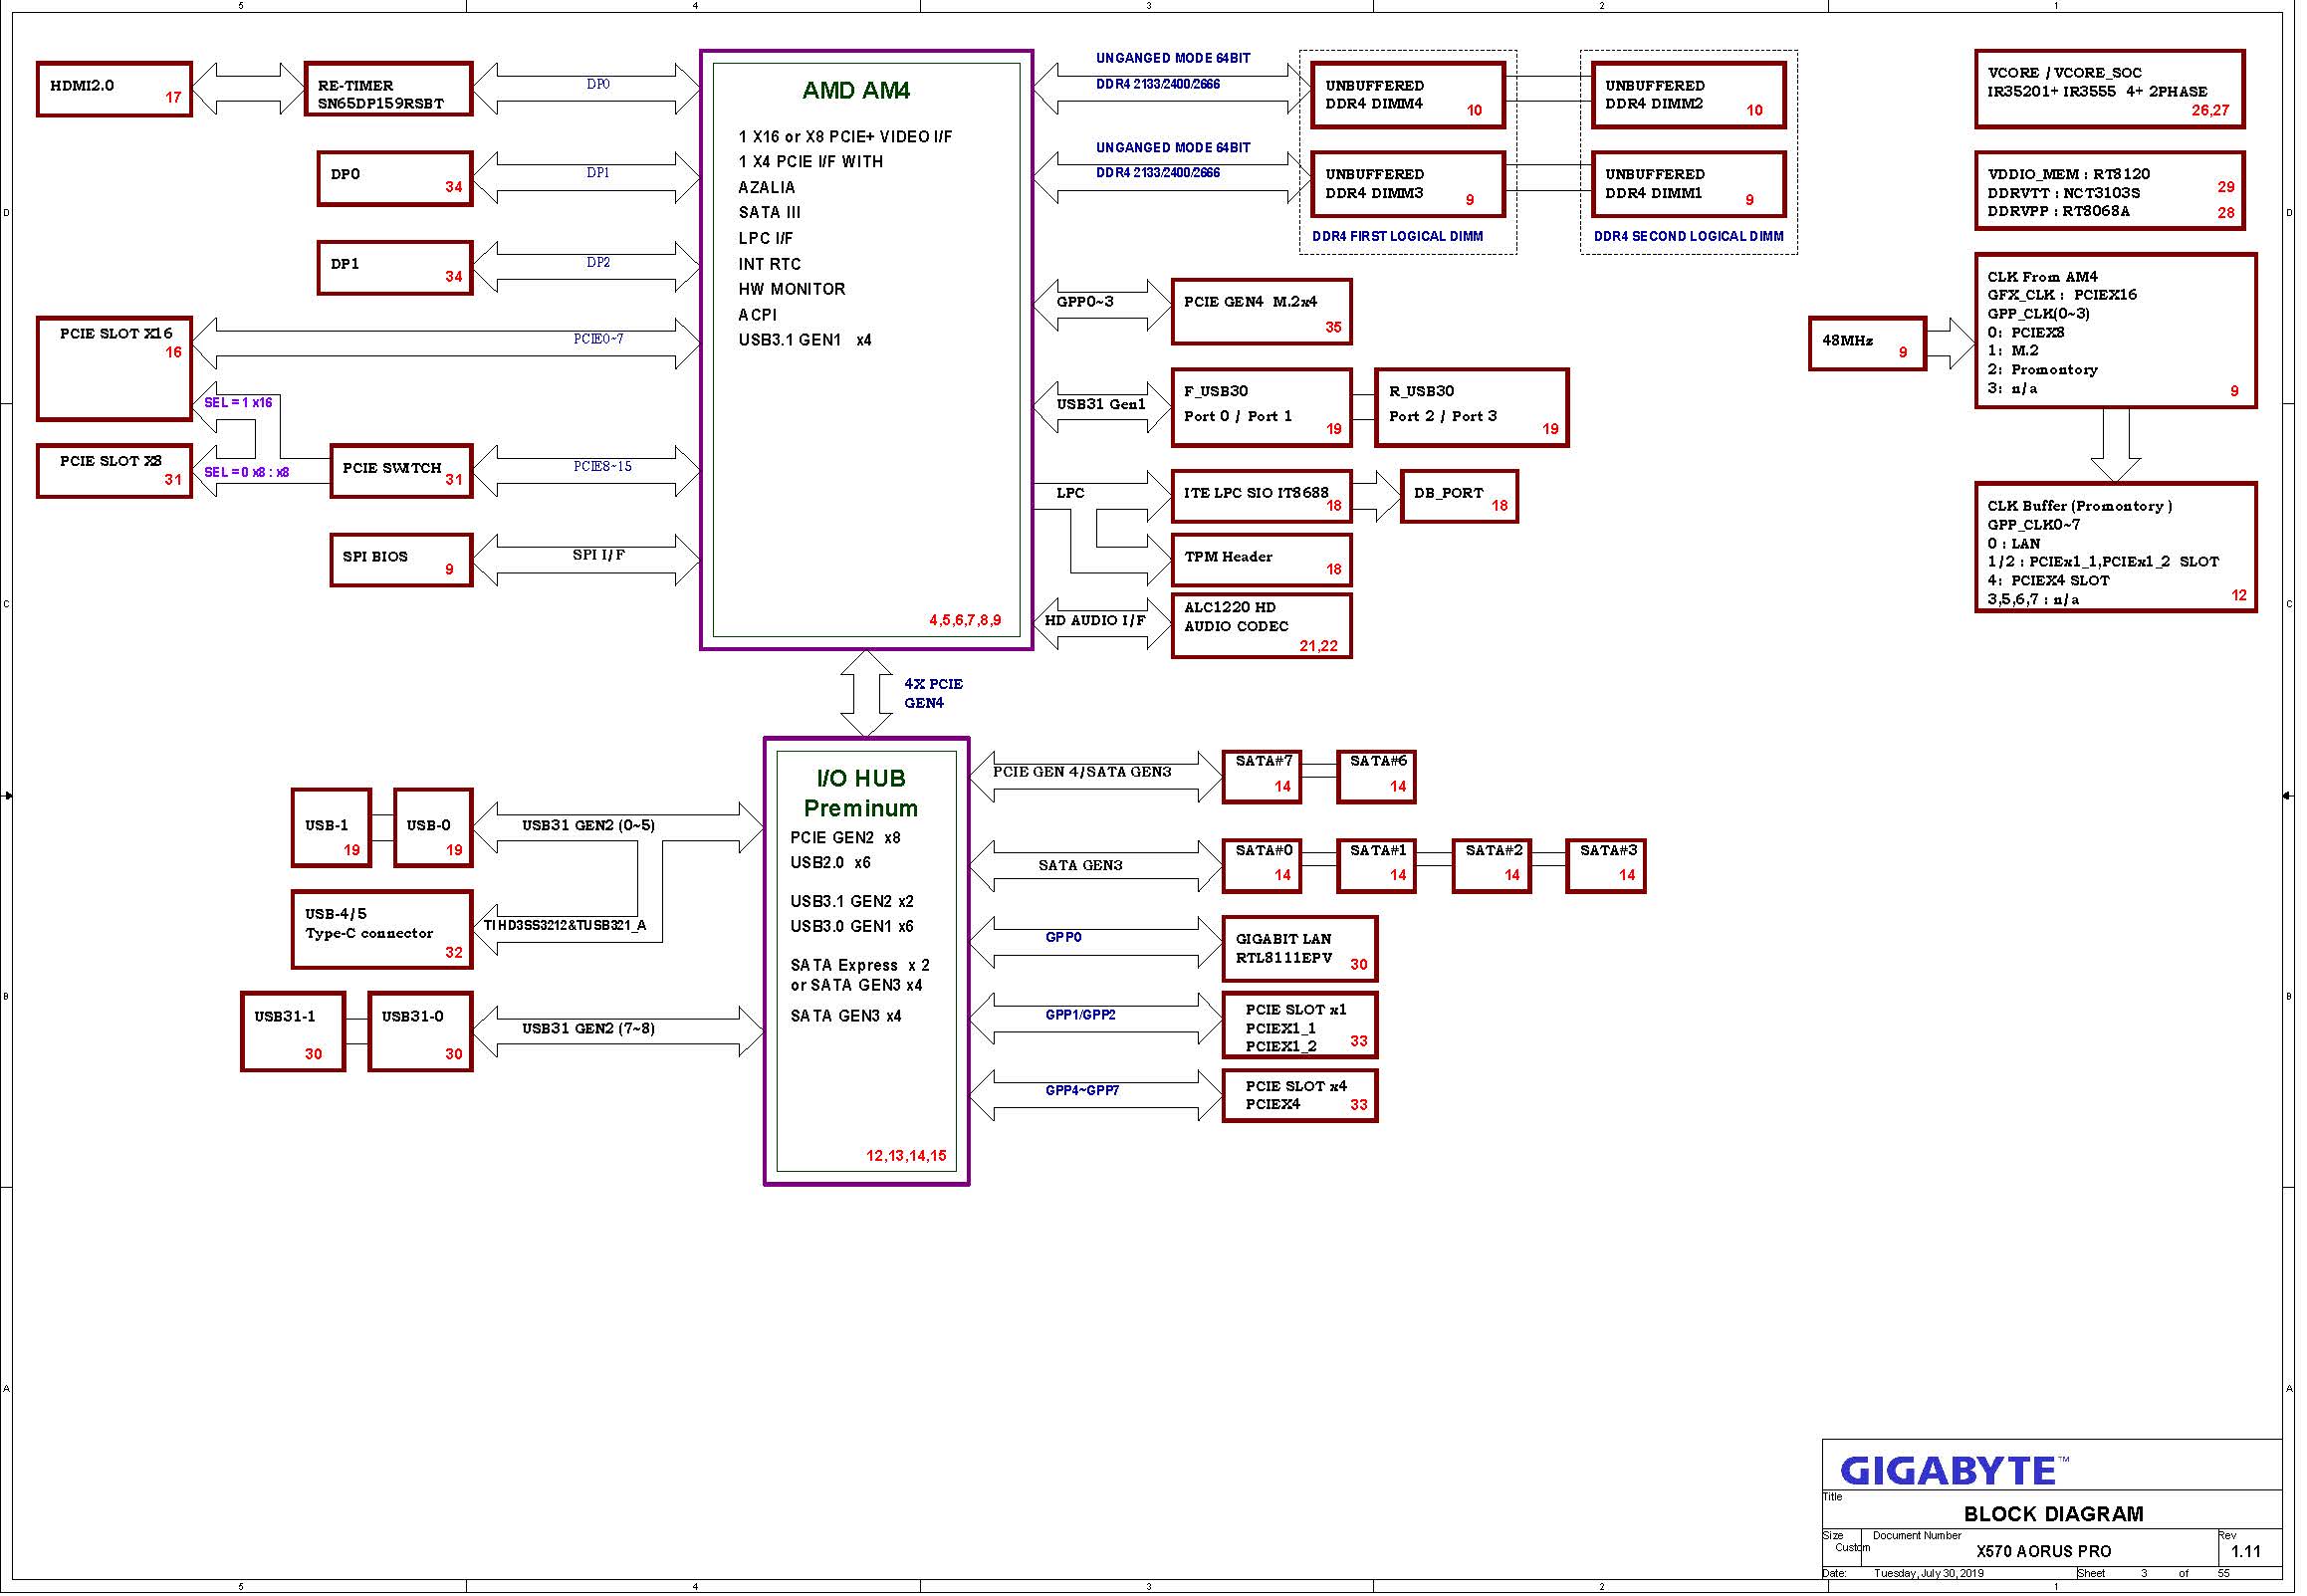2307x1596 pixels.
Task: Click the 4X PCIE GEN4 link label
Action: pyautogui.click(x=934, y=694)
